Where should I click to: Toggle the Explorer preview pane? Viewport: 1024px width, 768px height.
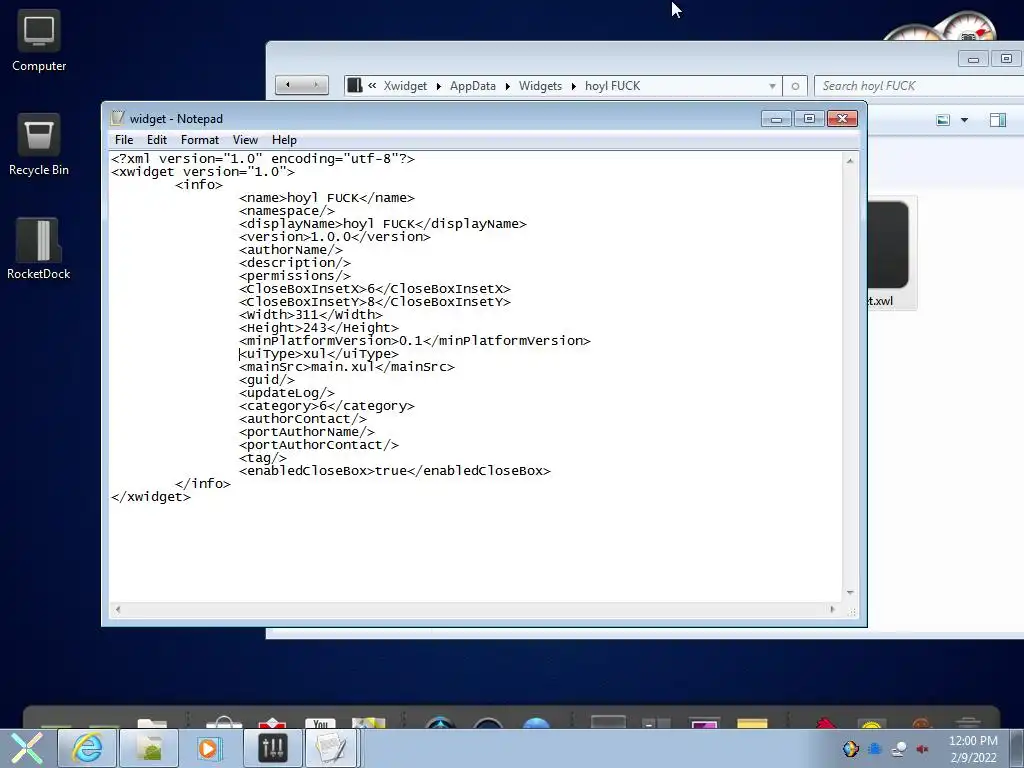coord(998,120)
